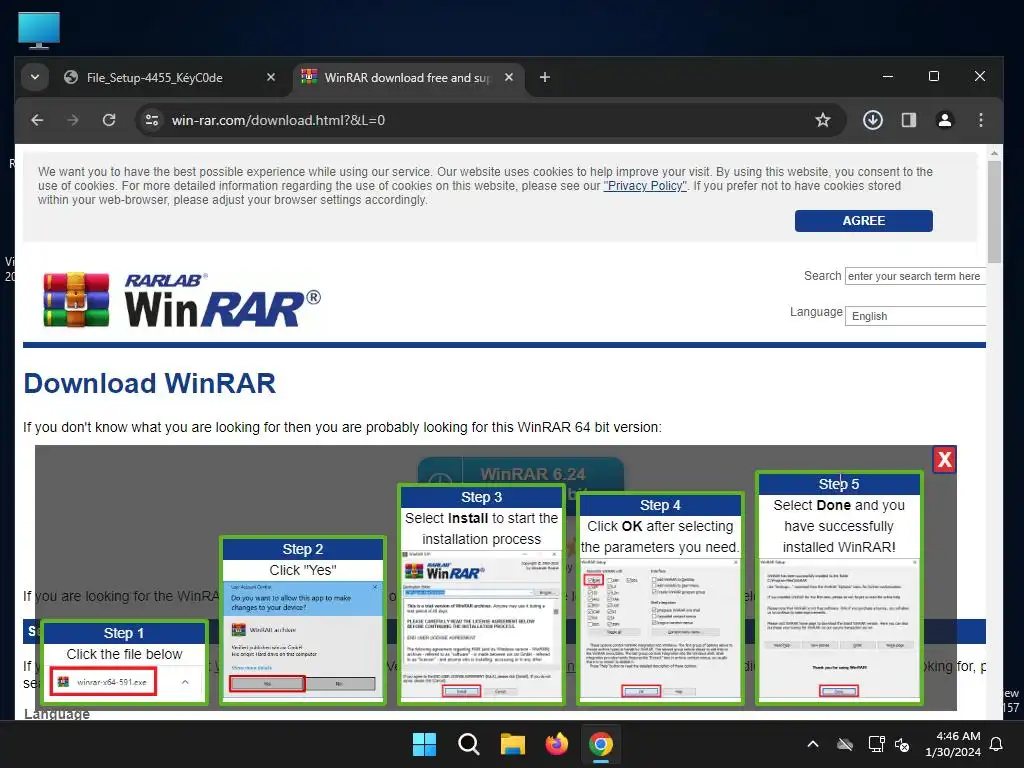Open the Windows Start menu
This screenshot has height=768, width=1024.
[424, 744]
